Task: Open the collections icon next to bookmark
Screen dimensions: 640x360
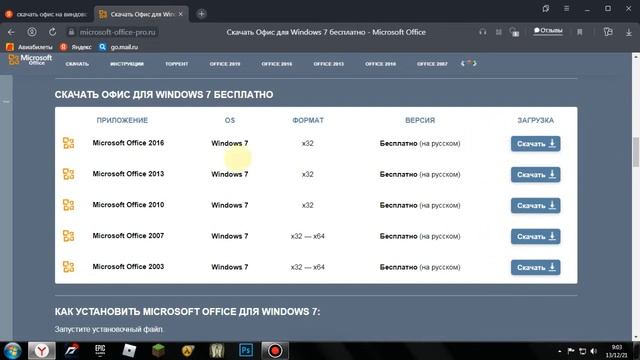Action: (608, 32)
